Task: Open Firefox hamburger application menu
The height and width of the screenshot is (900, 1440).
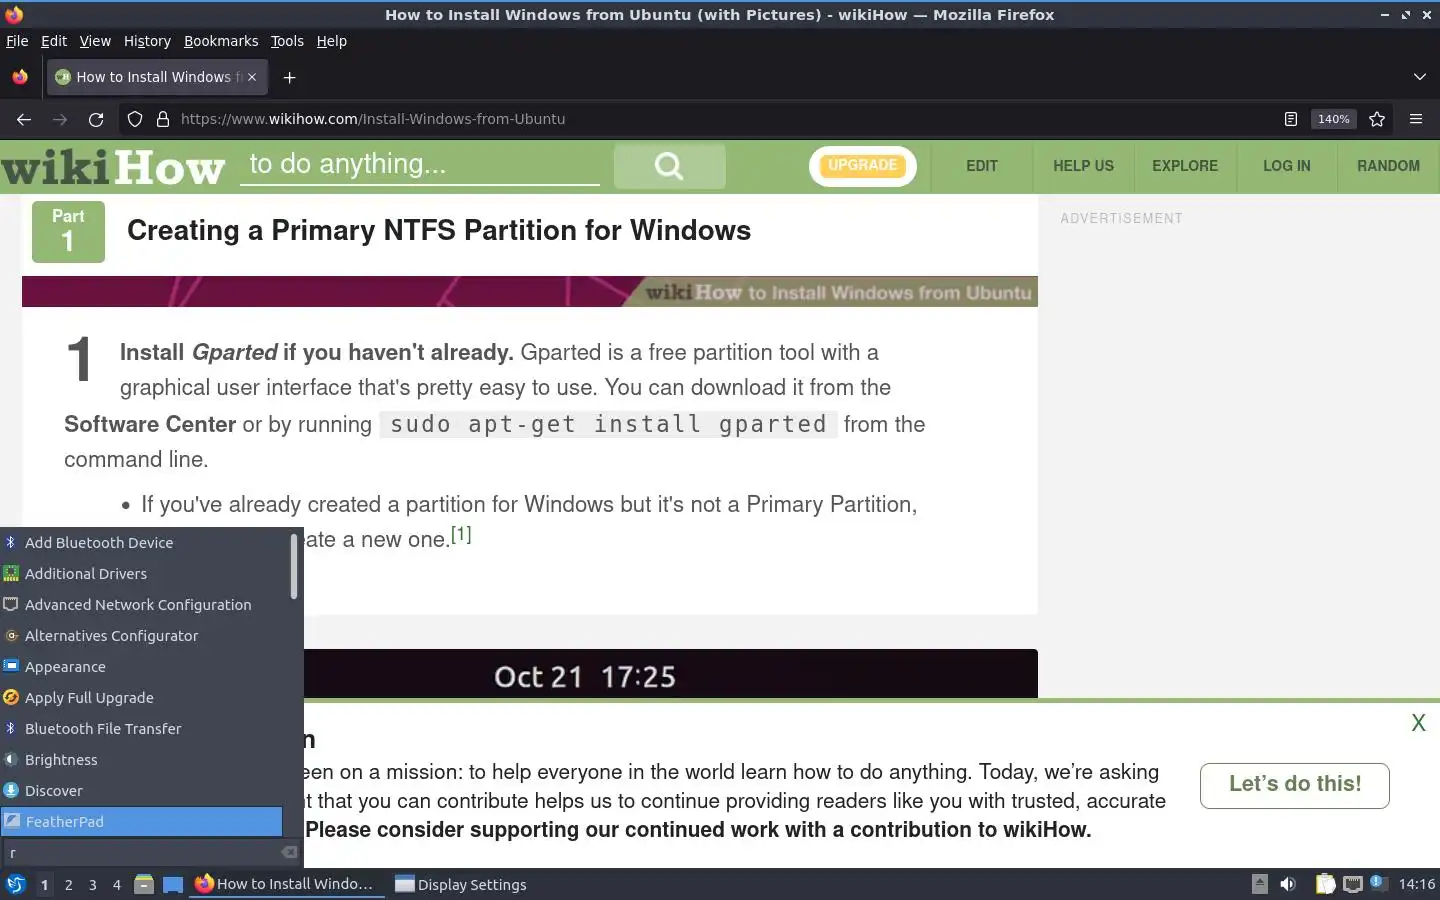Action: tap(1416, 119)
